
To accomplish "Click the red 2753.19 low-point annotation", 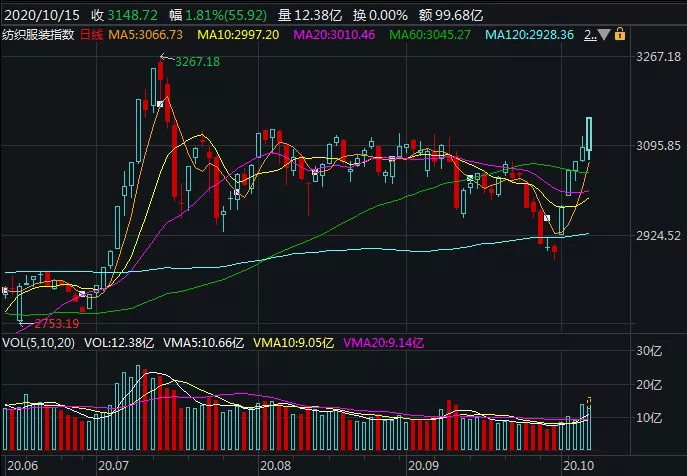I will click(x=57, y=324).
